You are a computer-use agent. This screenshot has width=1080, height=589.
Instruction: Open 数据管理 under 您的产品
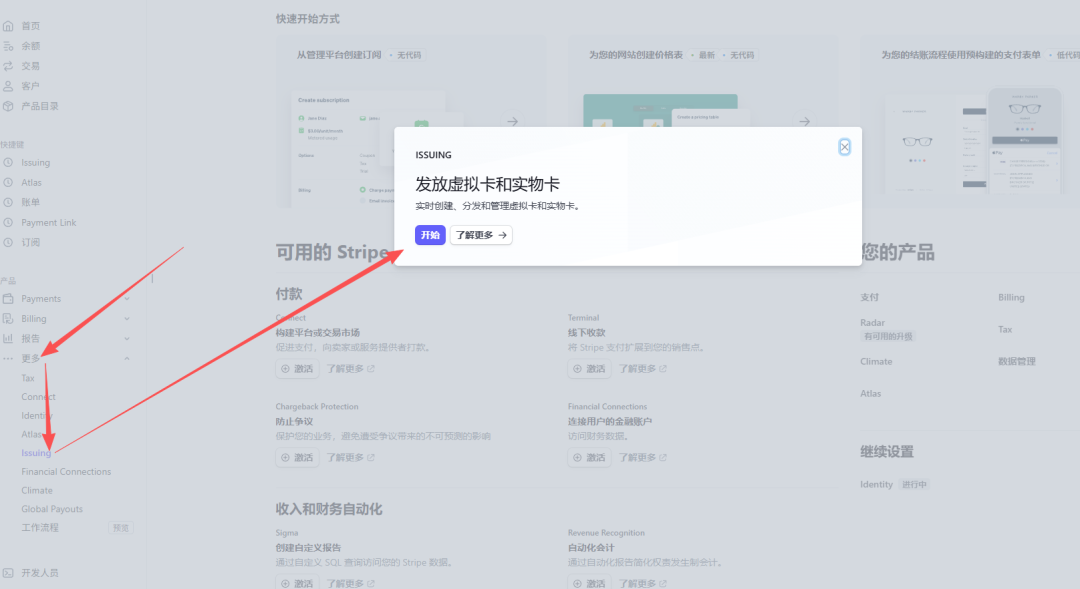[x=1017, y=362]
